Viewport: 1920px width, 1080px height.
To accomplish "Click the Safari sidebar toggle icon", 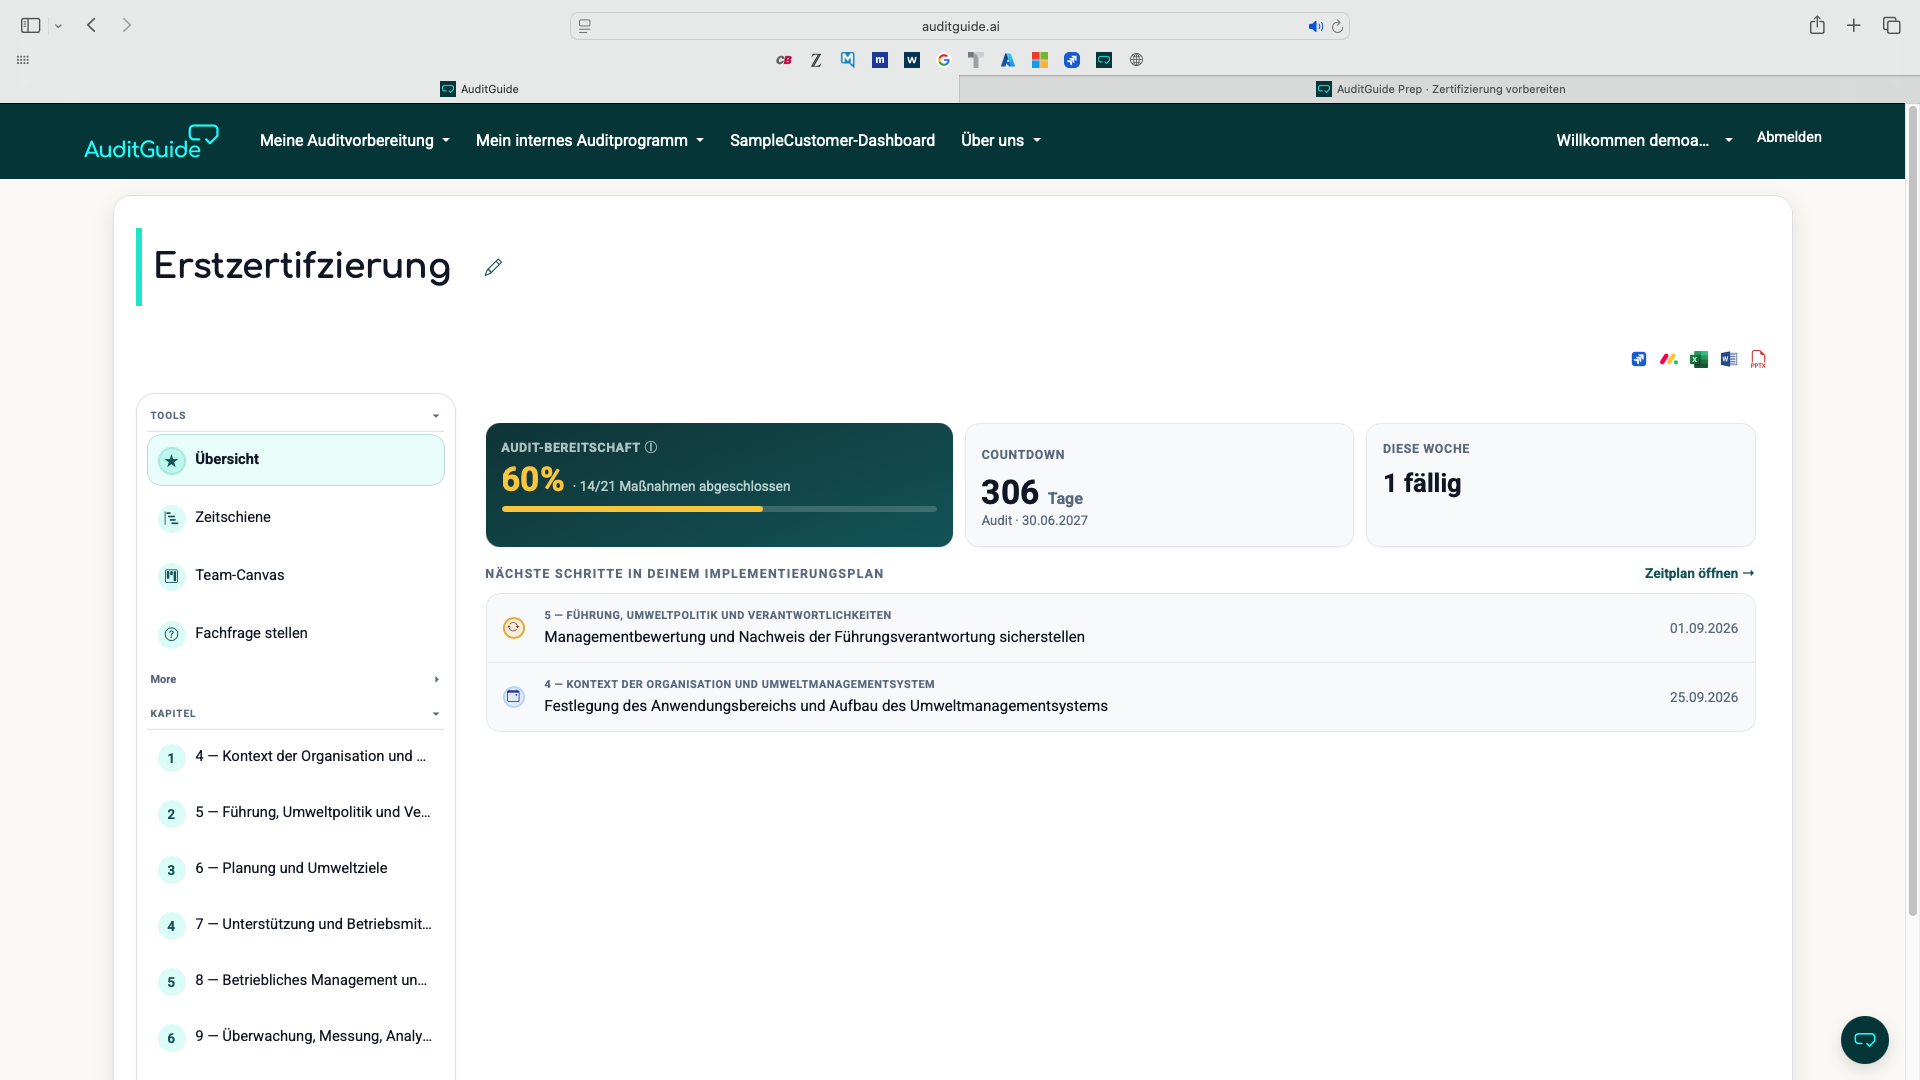I will click(x=31, y=25).
